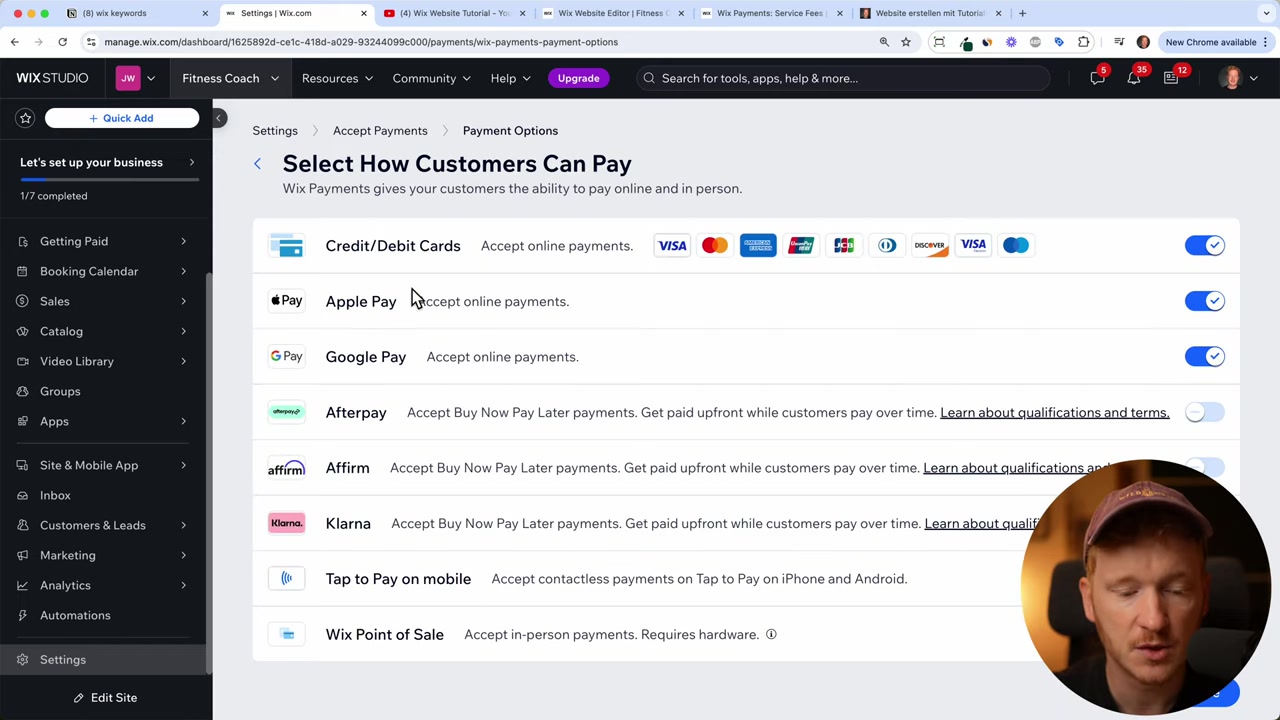Viewport: 1280px width, 720px height.
Task: Switch to the Wix Payments Service Fees tab
Action: 770,13
